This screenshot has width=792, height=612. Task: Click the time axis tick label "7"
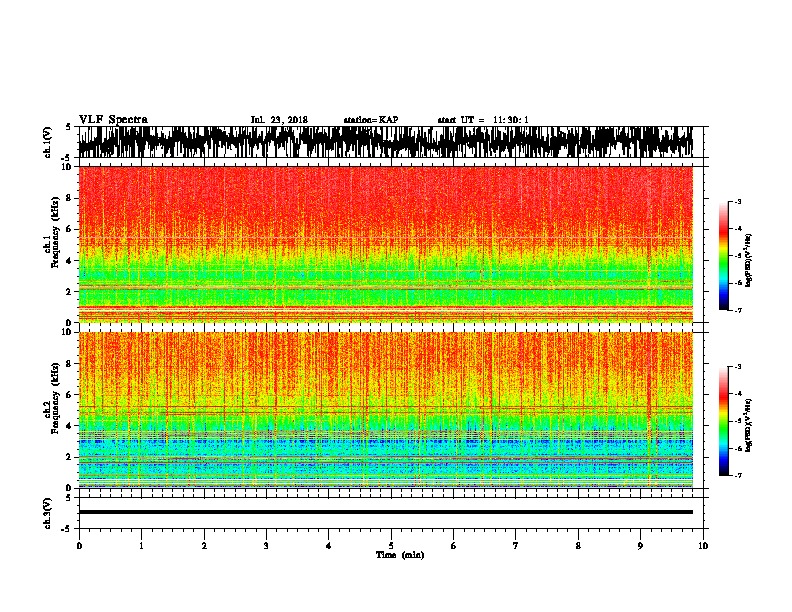(516, 545)
